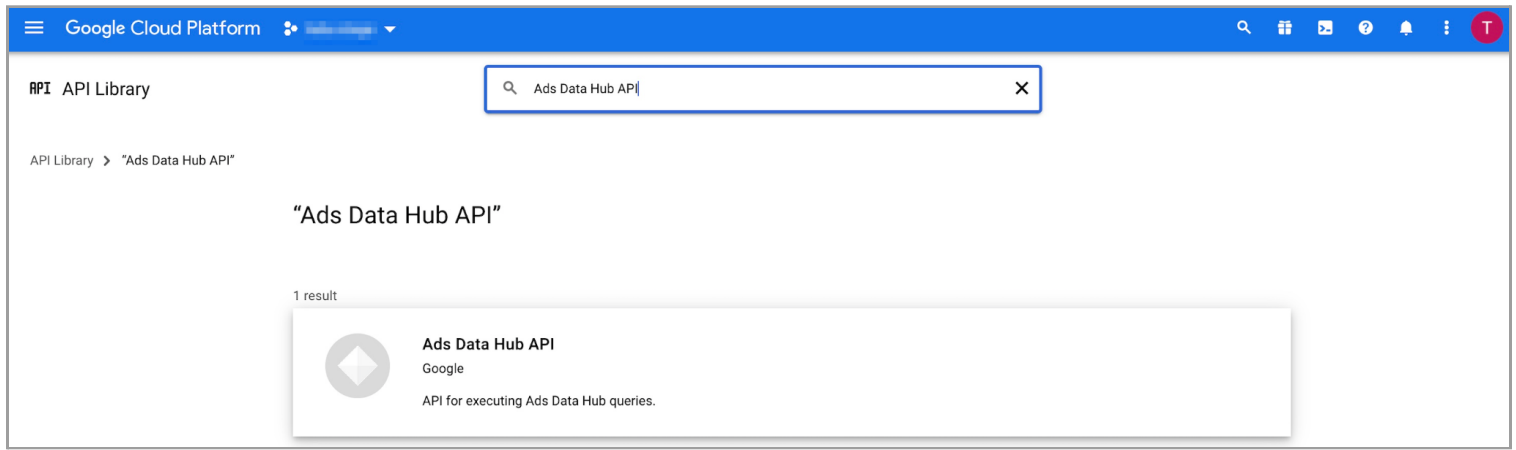Click the project selector hexagon icon

coord(291,29)
